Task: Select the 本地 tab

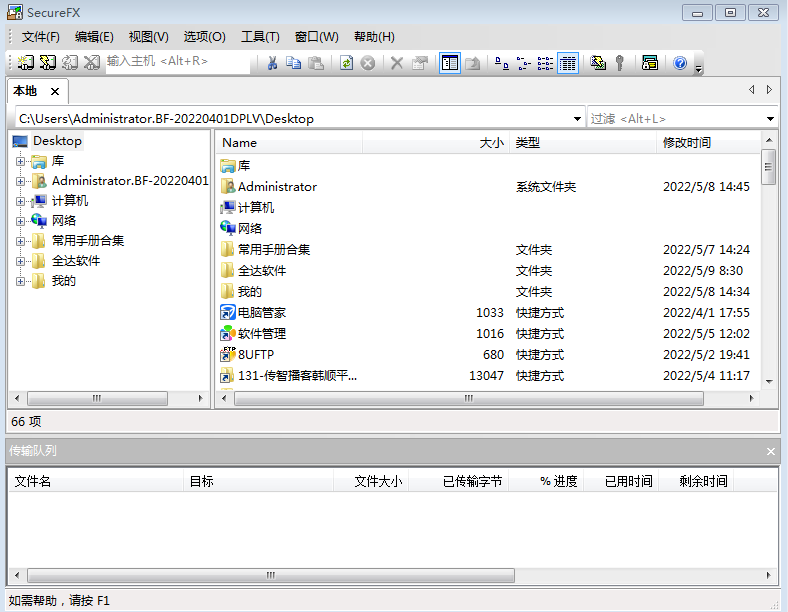Action: click(25, 91)
